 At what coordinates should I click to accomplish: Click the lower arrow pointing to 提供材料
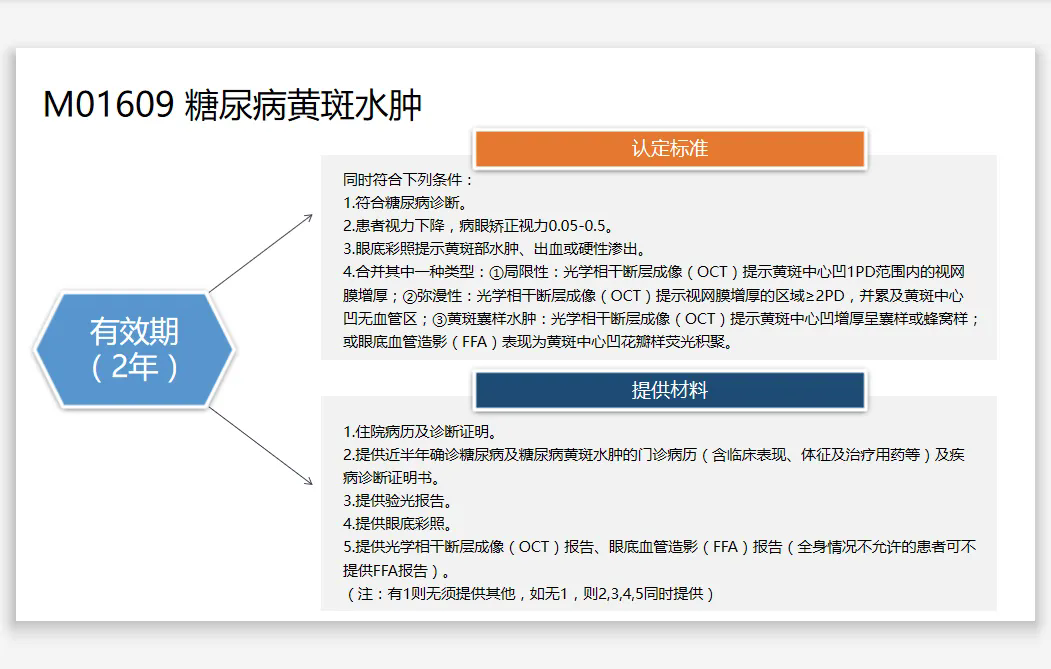point(262,446)
